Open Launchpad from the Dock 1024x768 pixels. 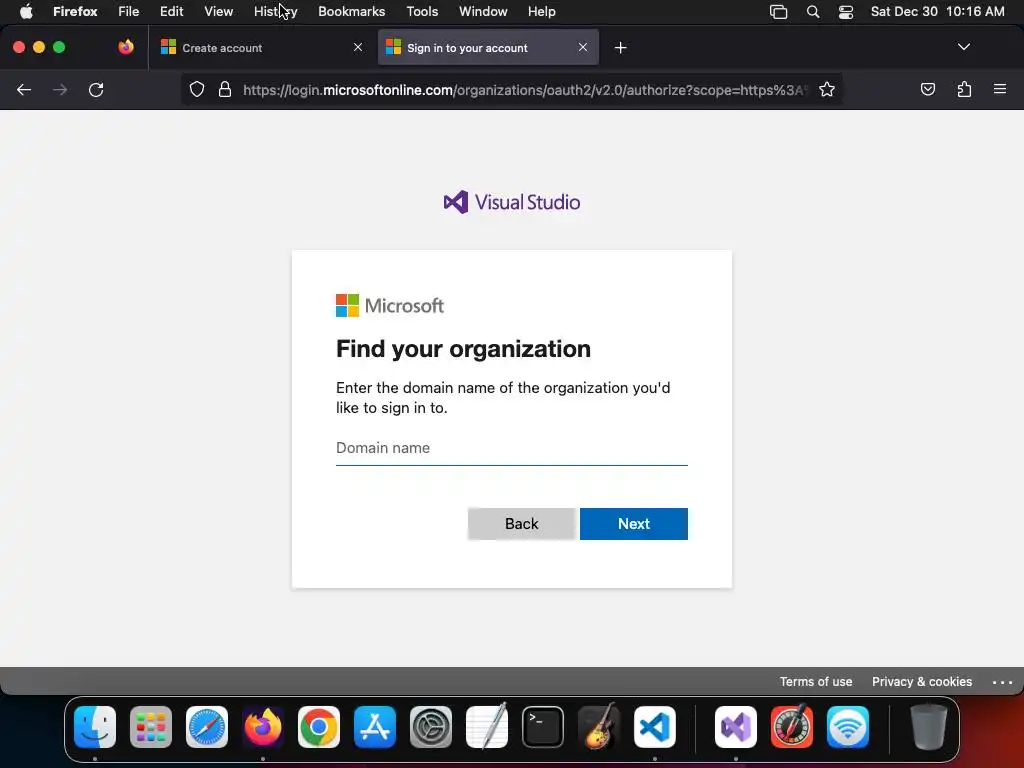tap(151, 726)
